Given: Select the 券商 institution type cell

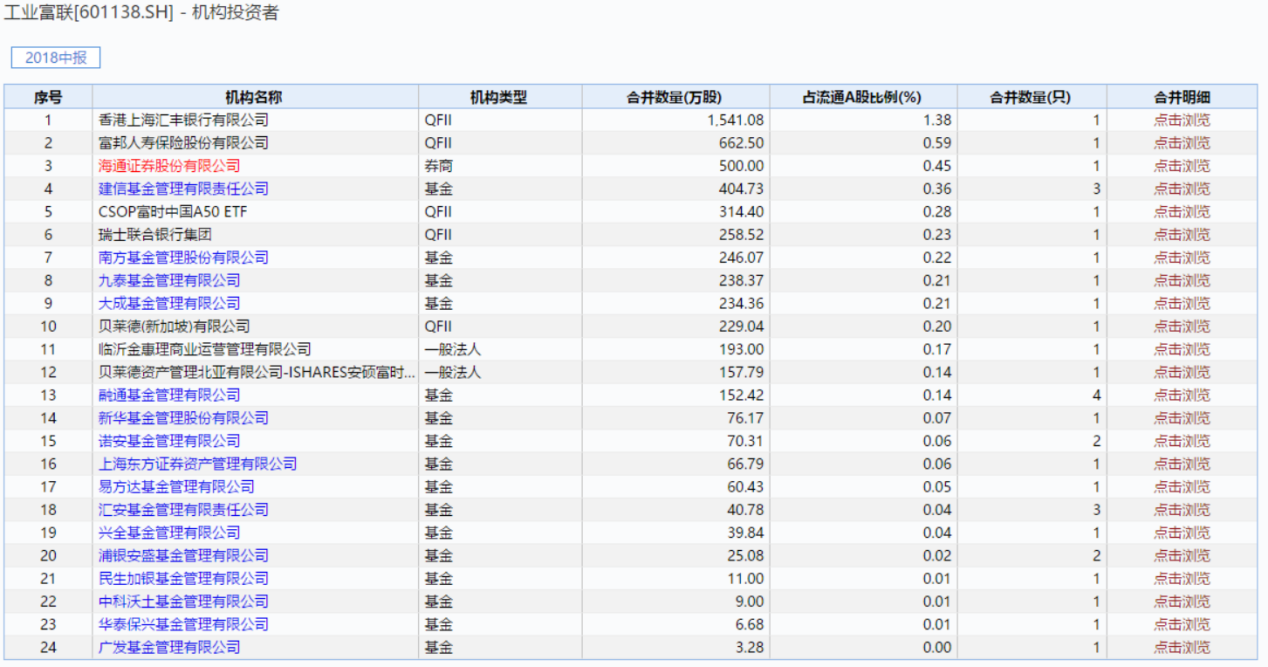Looking at the screenshot, I should (x=500, y=166).
